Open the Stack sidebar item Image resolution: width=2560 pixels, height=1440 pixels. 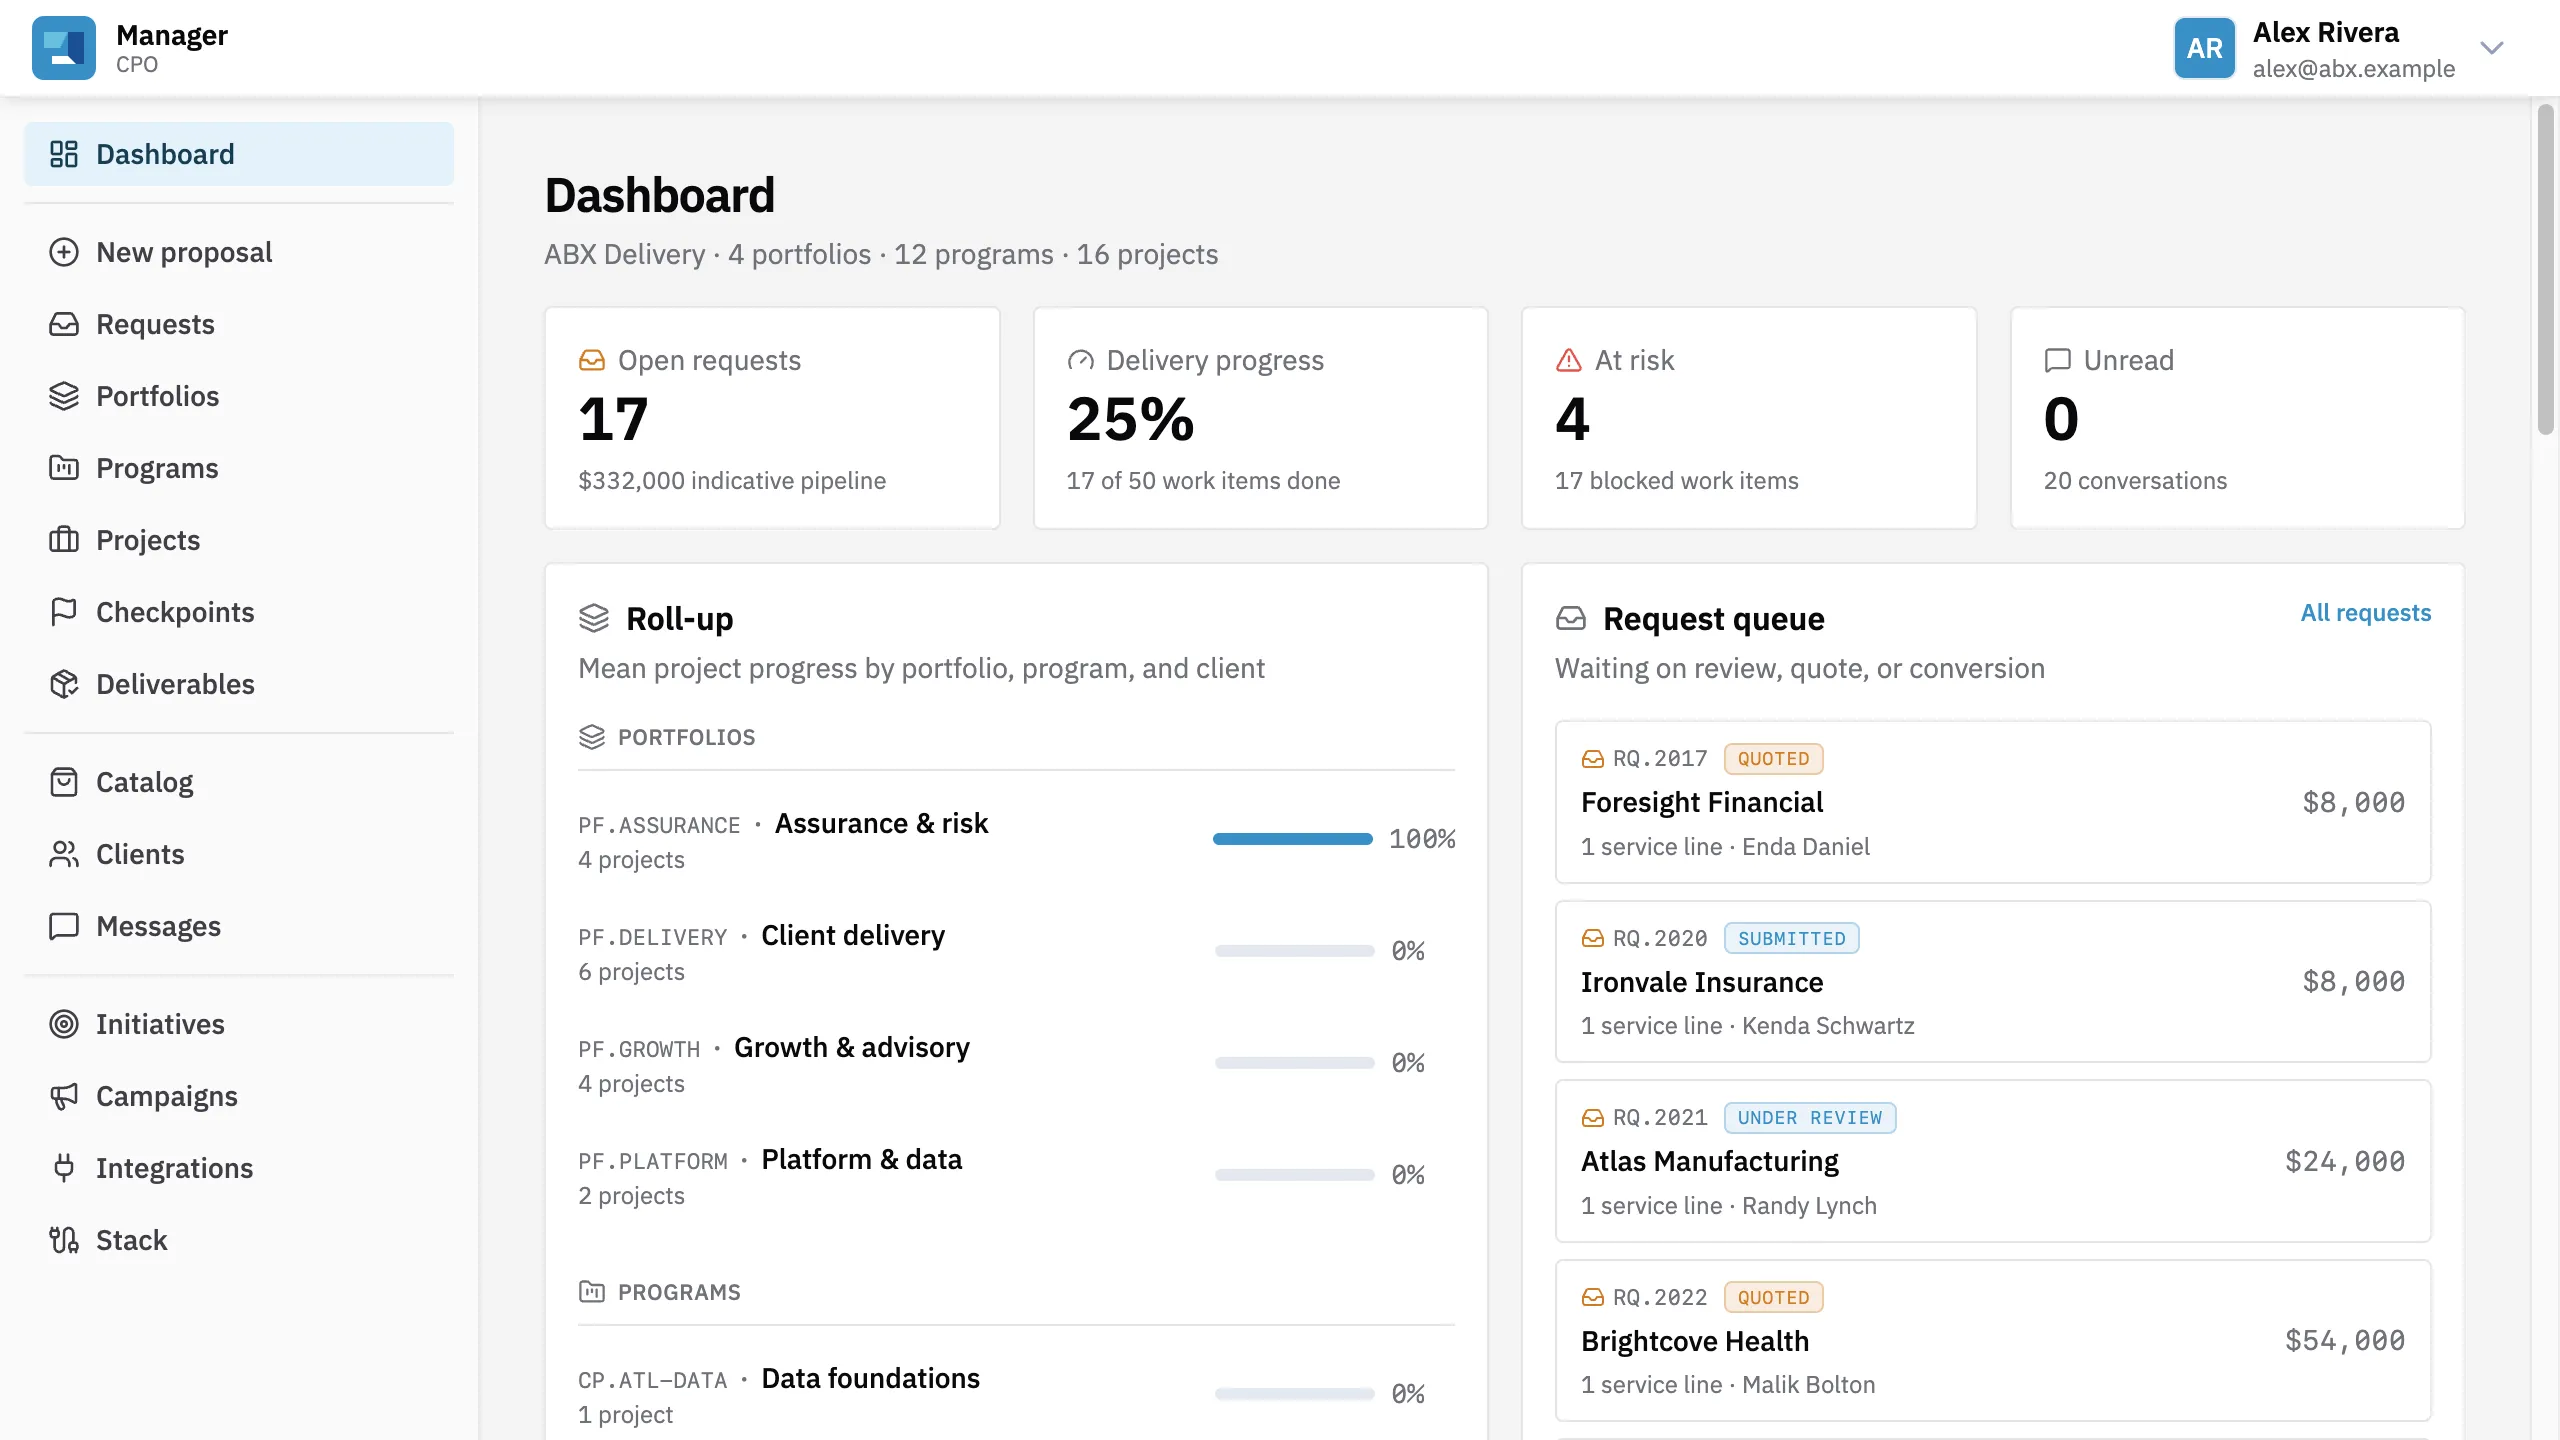239,1240
